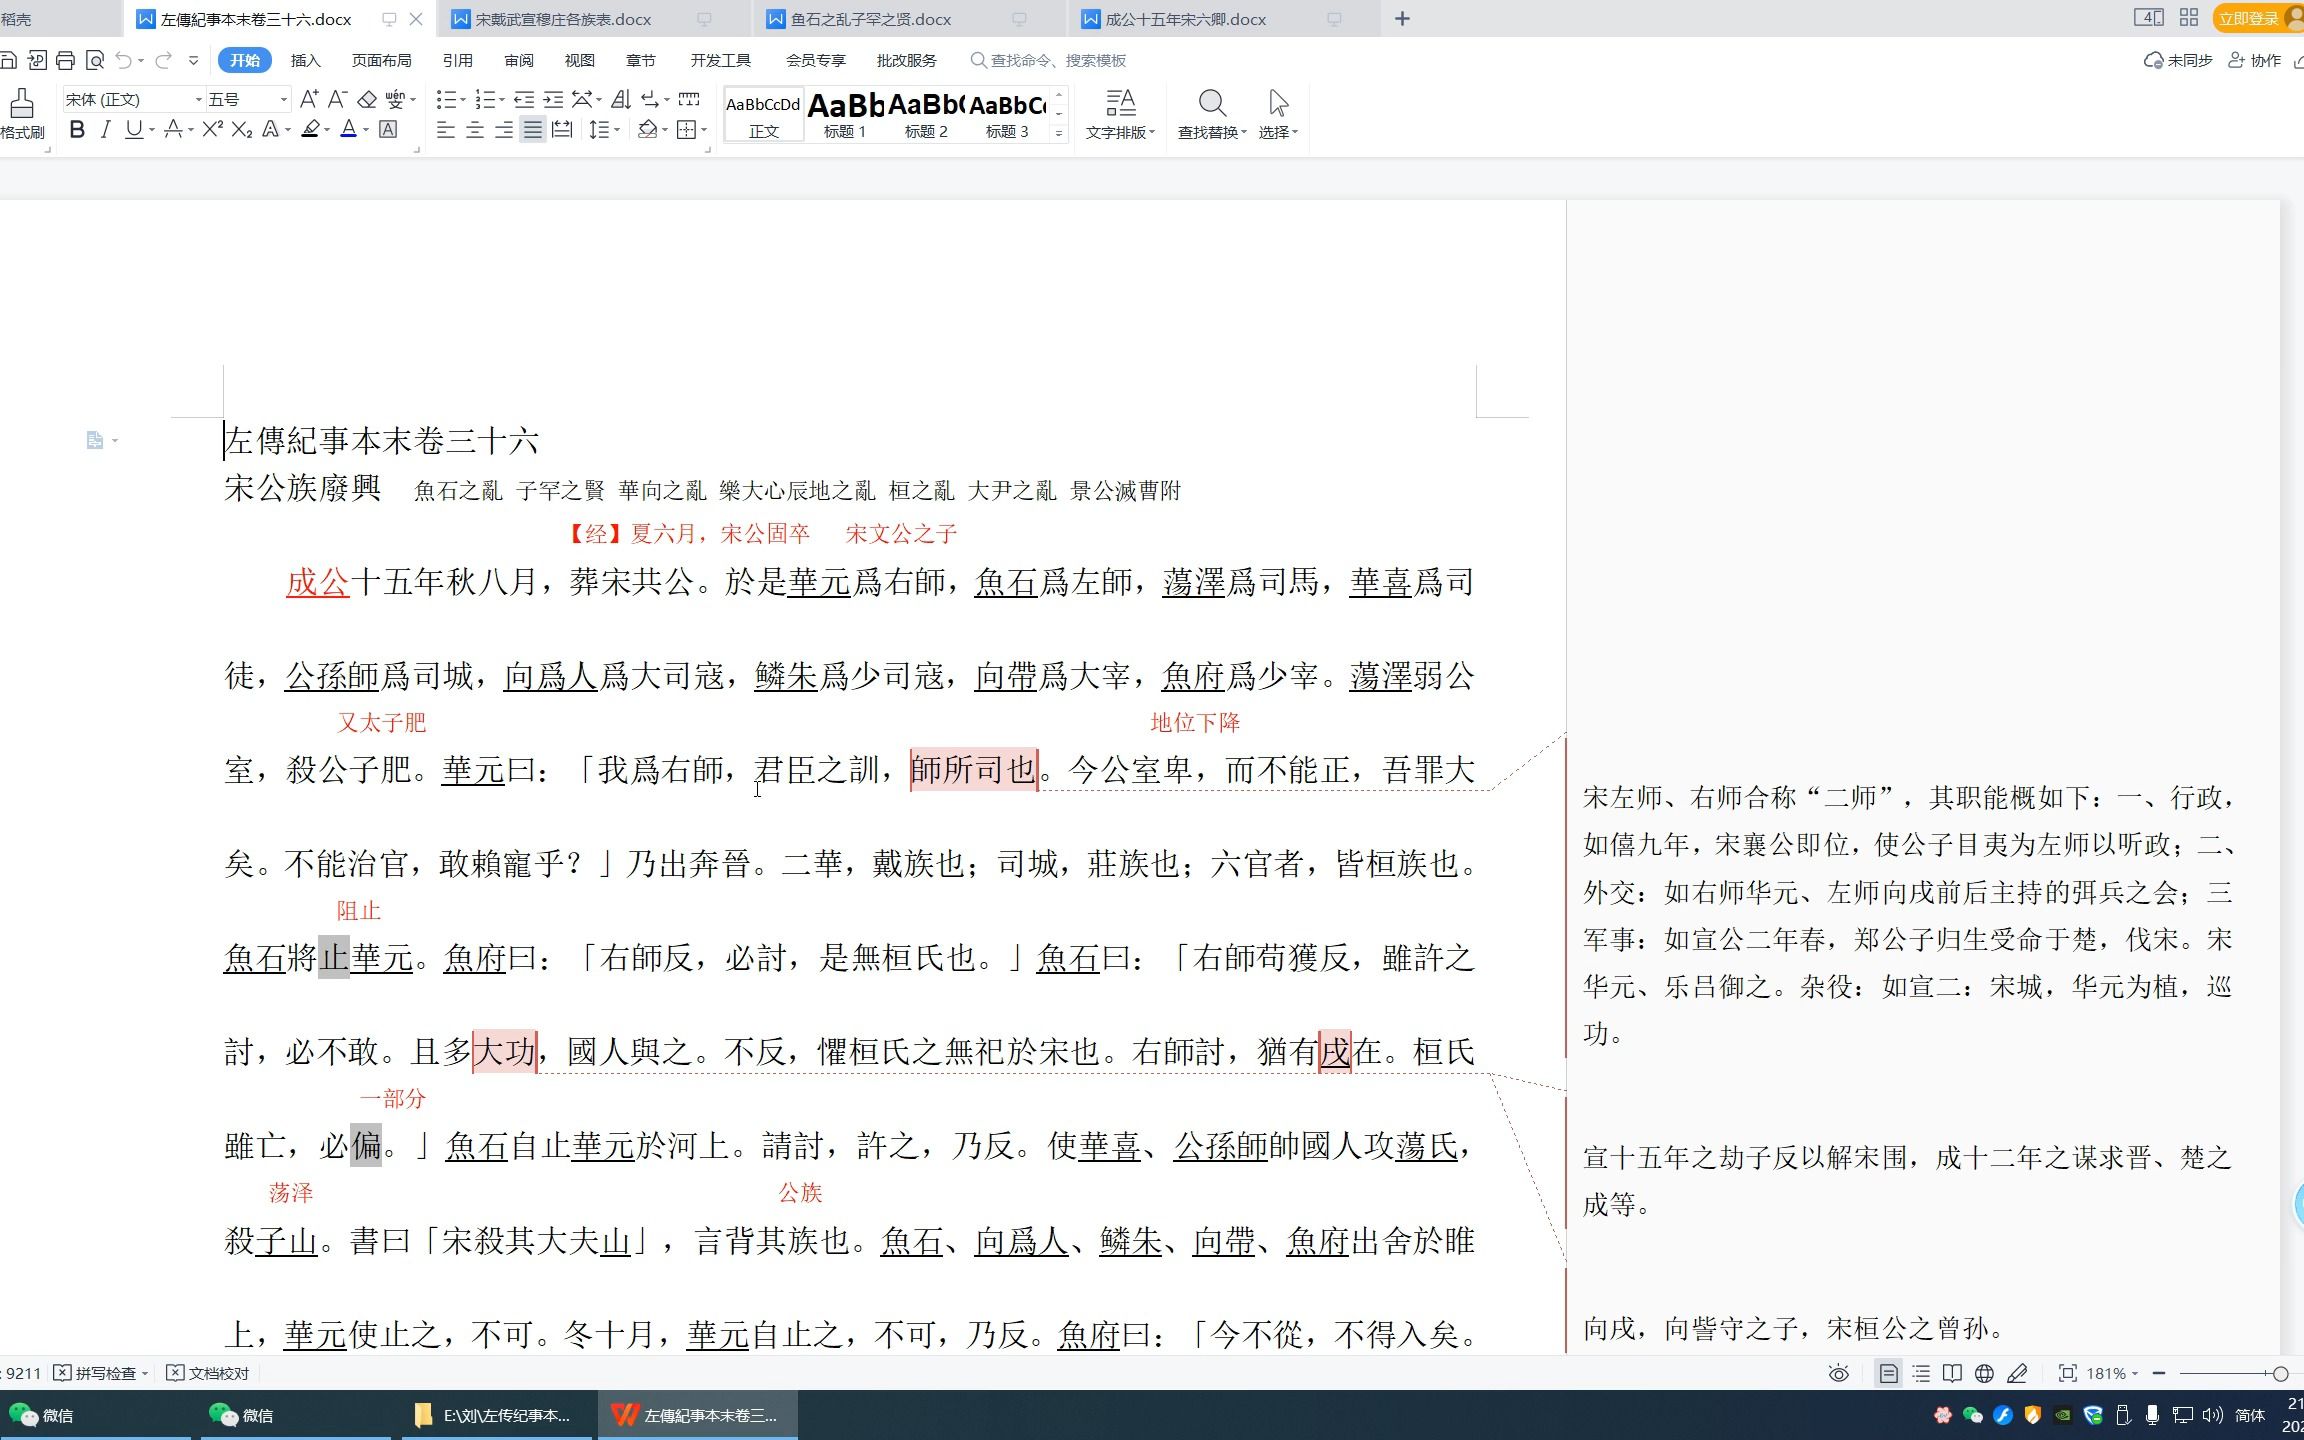Open the 引用 ribbon tab

click(x=457, y=60)
